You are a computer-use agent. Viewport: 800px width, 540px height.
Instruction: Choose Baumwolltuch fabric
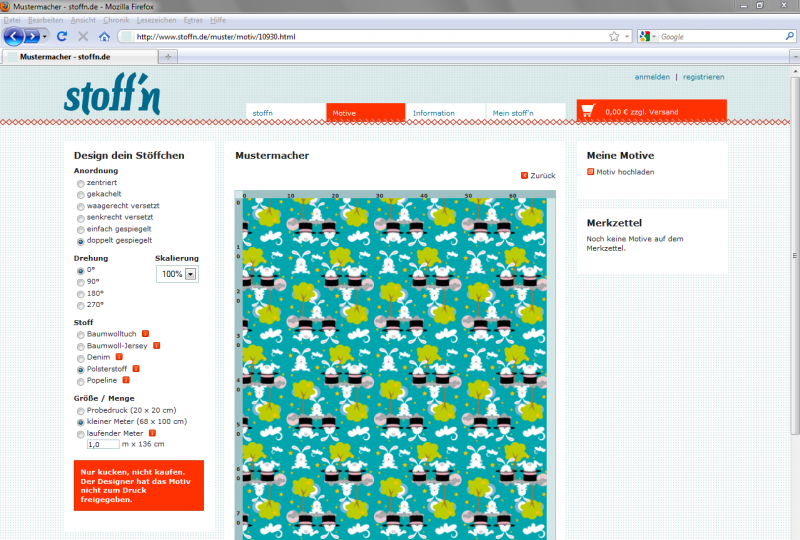click(81, 335)
